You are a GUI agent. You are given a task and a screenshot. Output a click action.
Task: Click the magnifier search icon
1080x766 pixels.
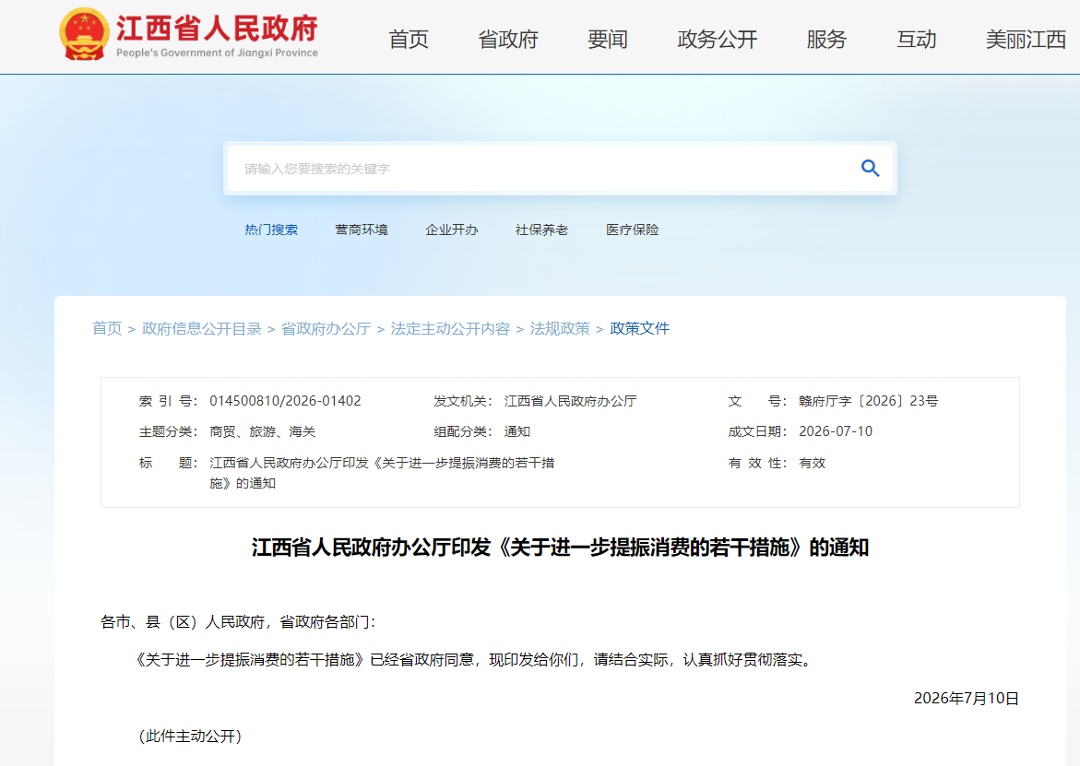pyautogui.click(x=870, y=168)
